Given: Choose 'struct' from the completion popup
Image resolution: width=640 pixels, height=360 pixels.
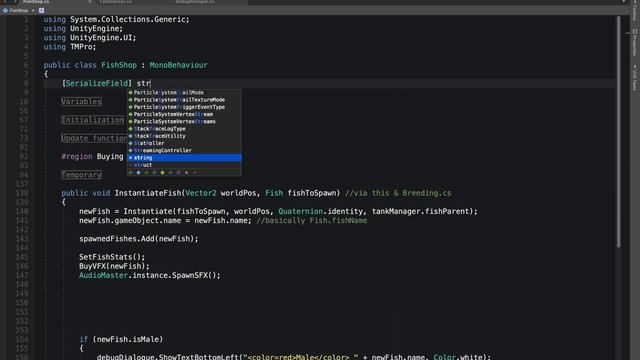Looking at the screenshot, I should (x=184, y=165).
